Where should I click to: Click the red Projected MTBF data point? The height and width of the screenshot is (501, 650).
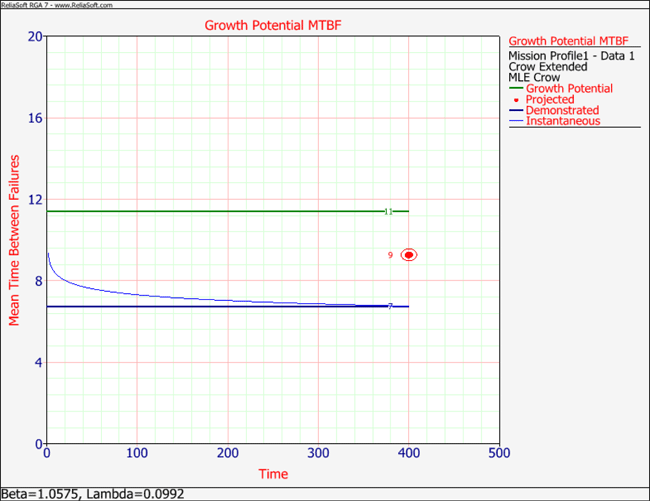click(x=409, y=255)
